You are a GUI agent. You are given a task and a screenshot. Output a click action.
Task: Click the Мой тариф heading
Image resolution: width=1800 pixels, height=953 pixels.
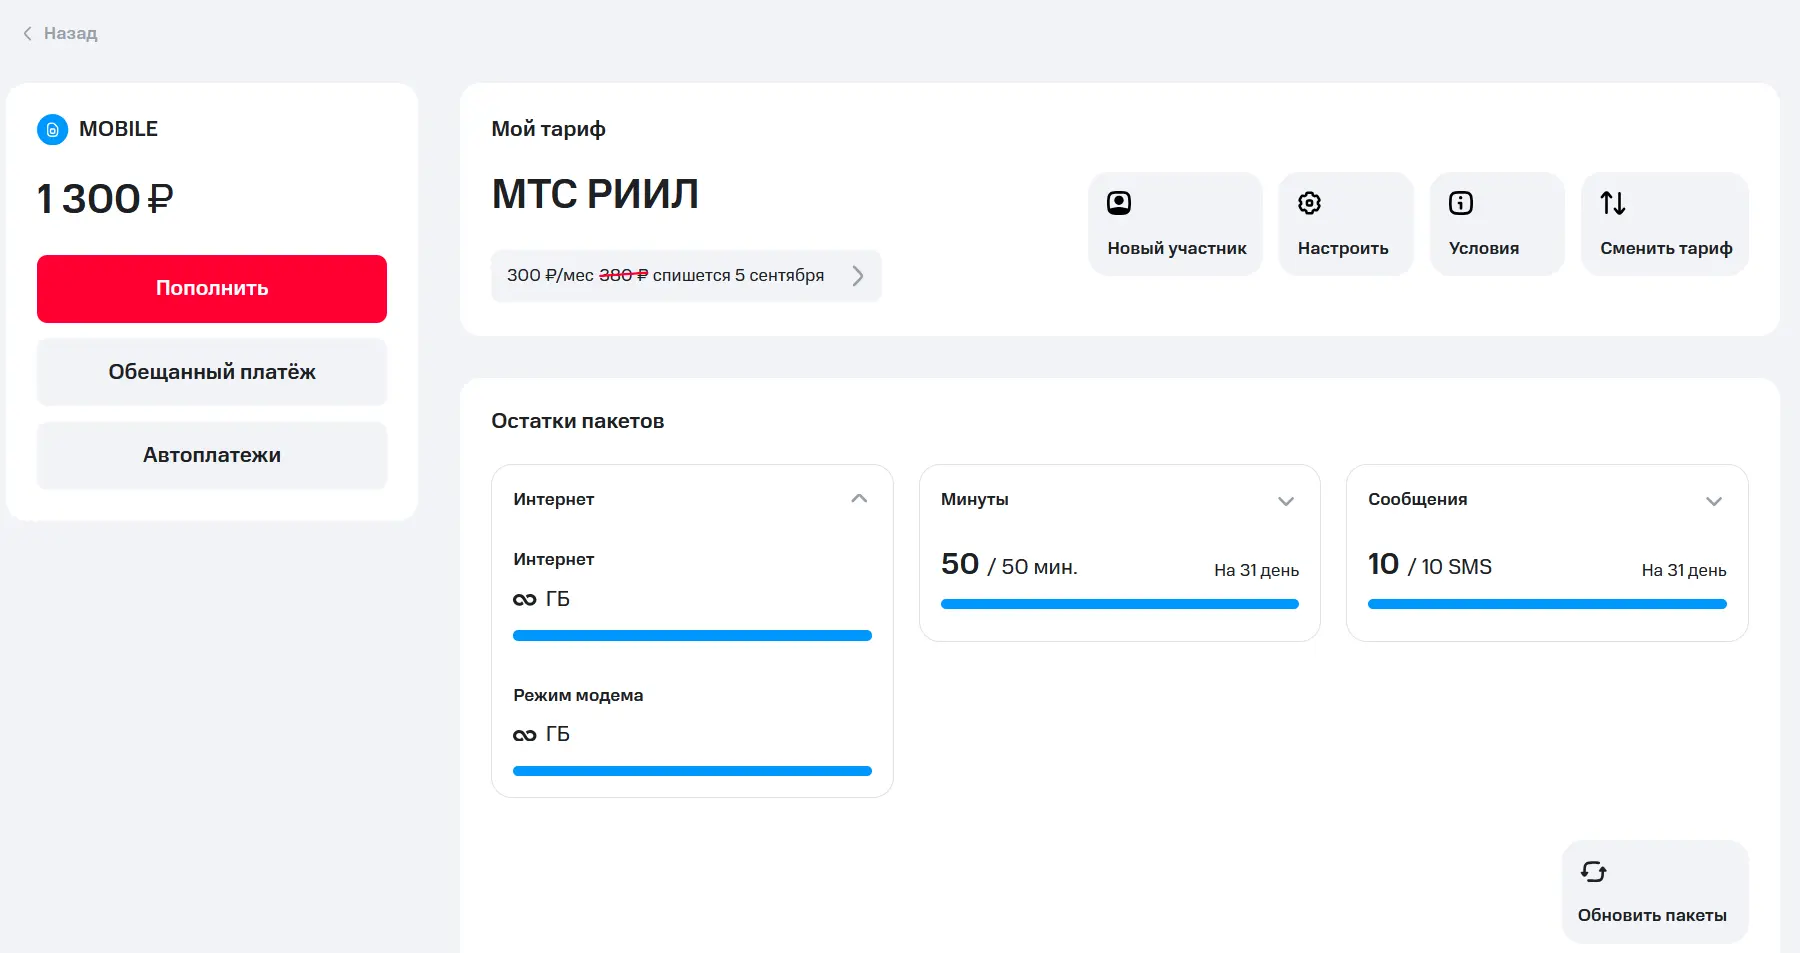pos(548,129)
